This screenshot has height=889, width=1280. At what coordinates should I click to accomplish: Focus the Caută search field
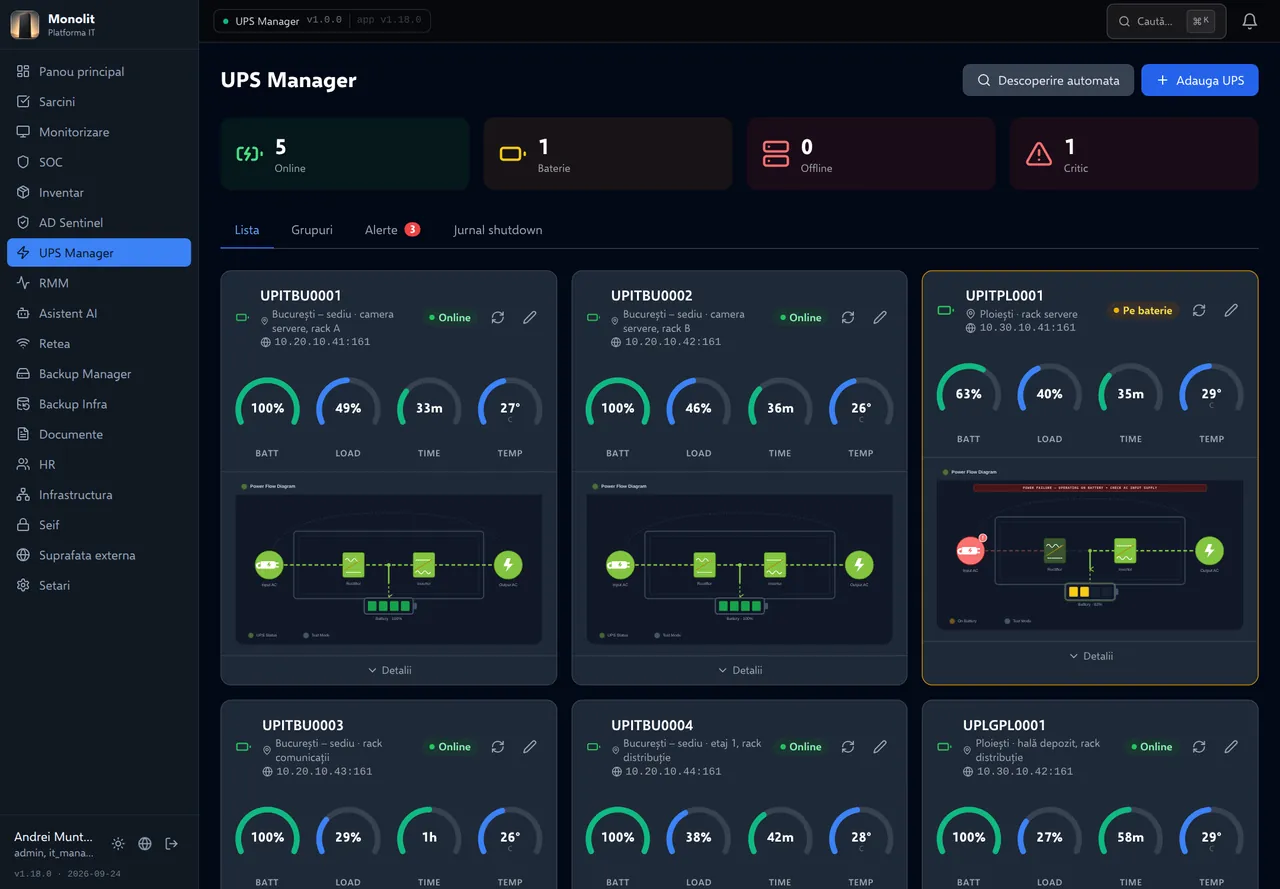[1166, 21]
